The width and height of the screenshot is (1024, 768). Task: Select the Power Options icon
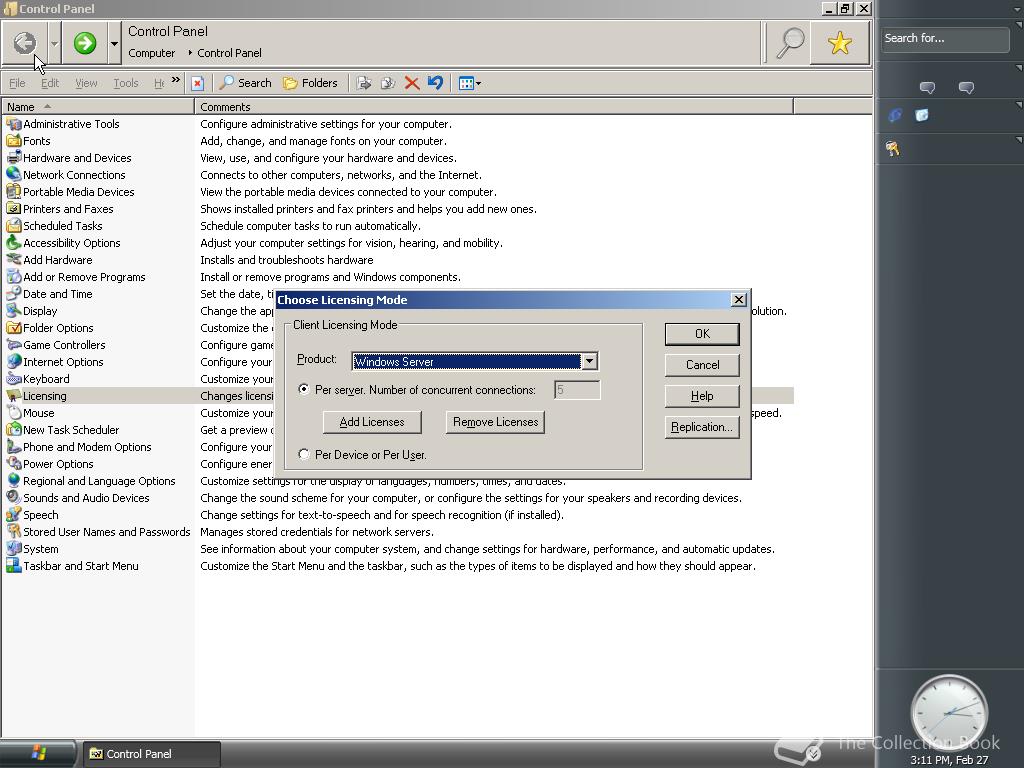coord(14,463)
